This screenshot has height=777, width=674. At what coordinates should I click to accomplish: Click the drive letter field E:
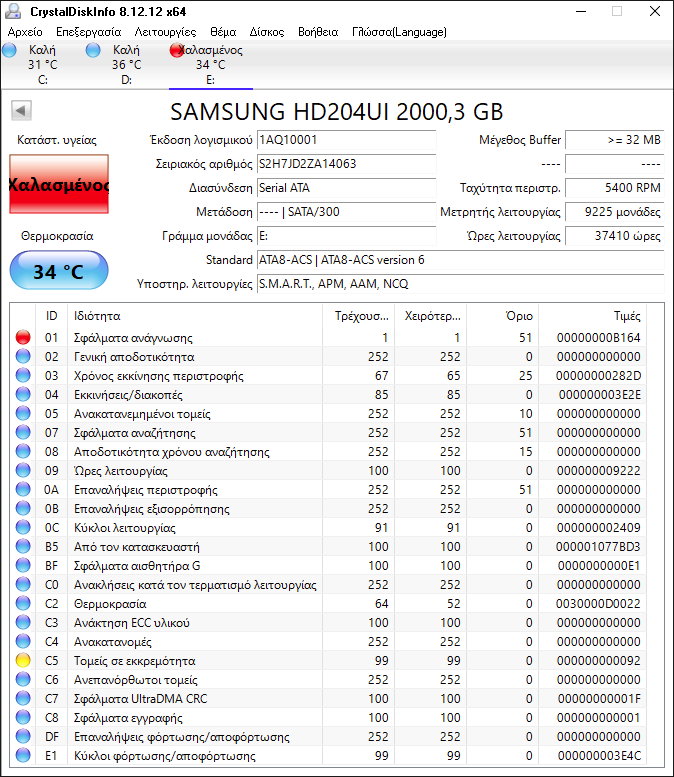tap(346, 236)
